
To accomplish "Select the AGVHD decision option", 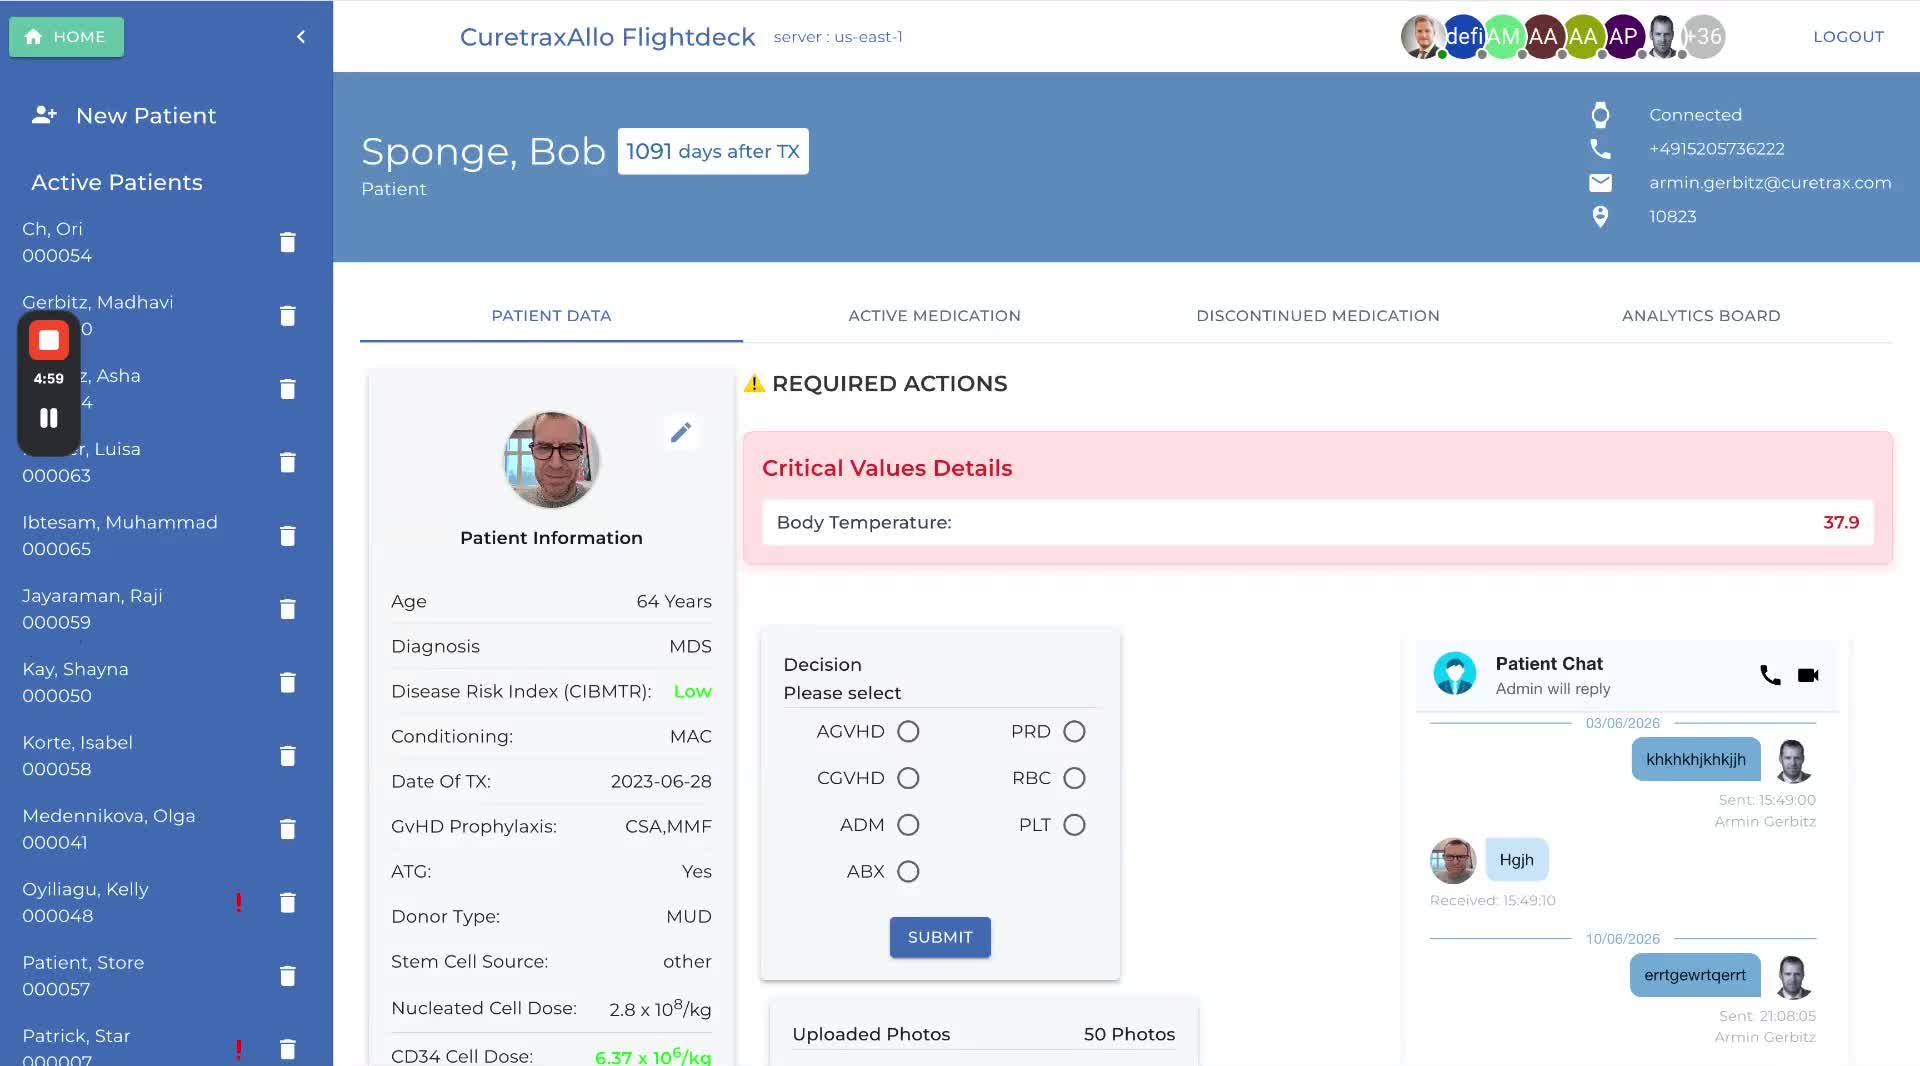I will (908, 732).
